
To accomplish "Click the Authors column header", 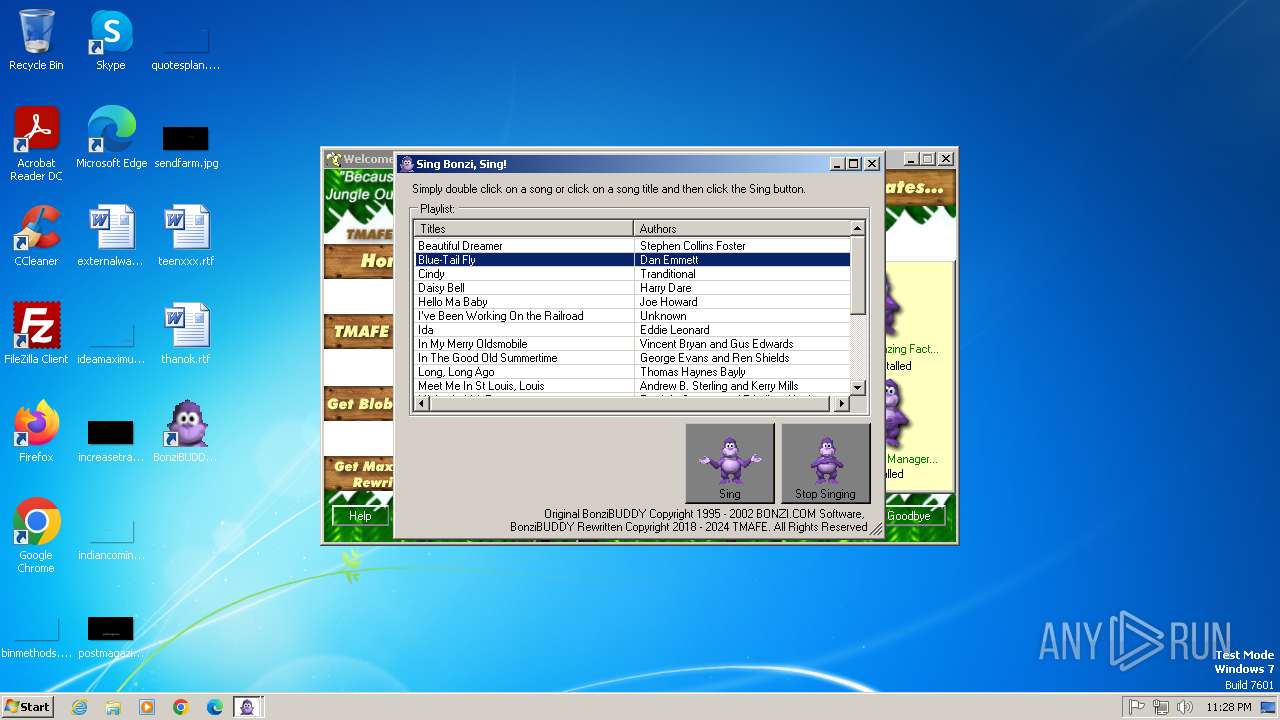I will point(742,228).
